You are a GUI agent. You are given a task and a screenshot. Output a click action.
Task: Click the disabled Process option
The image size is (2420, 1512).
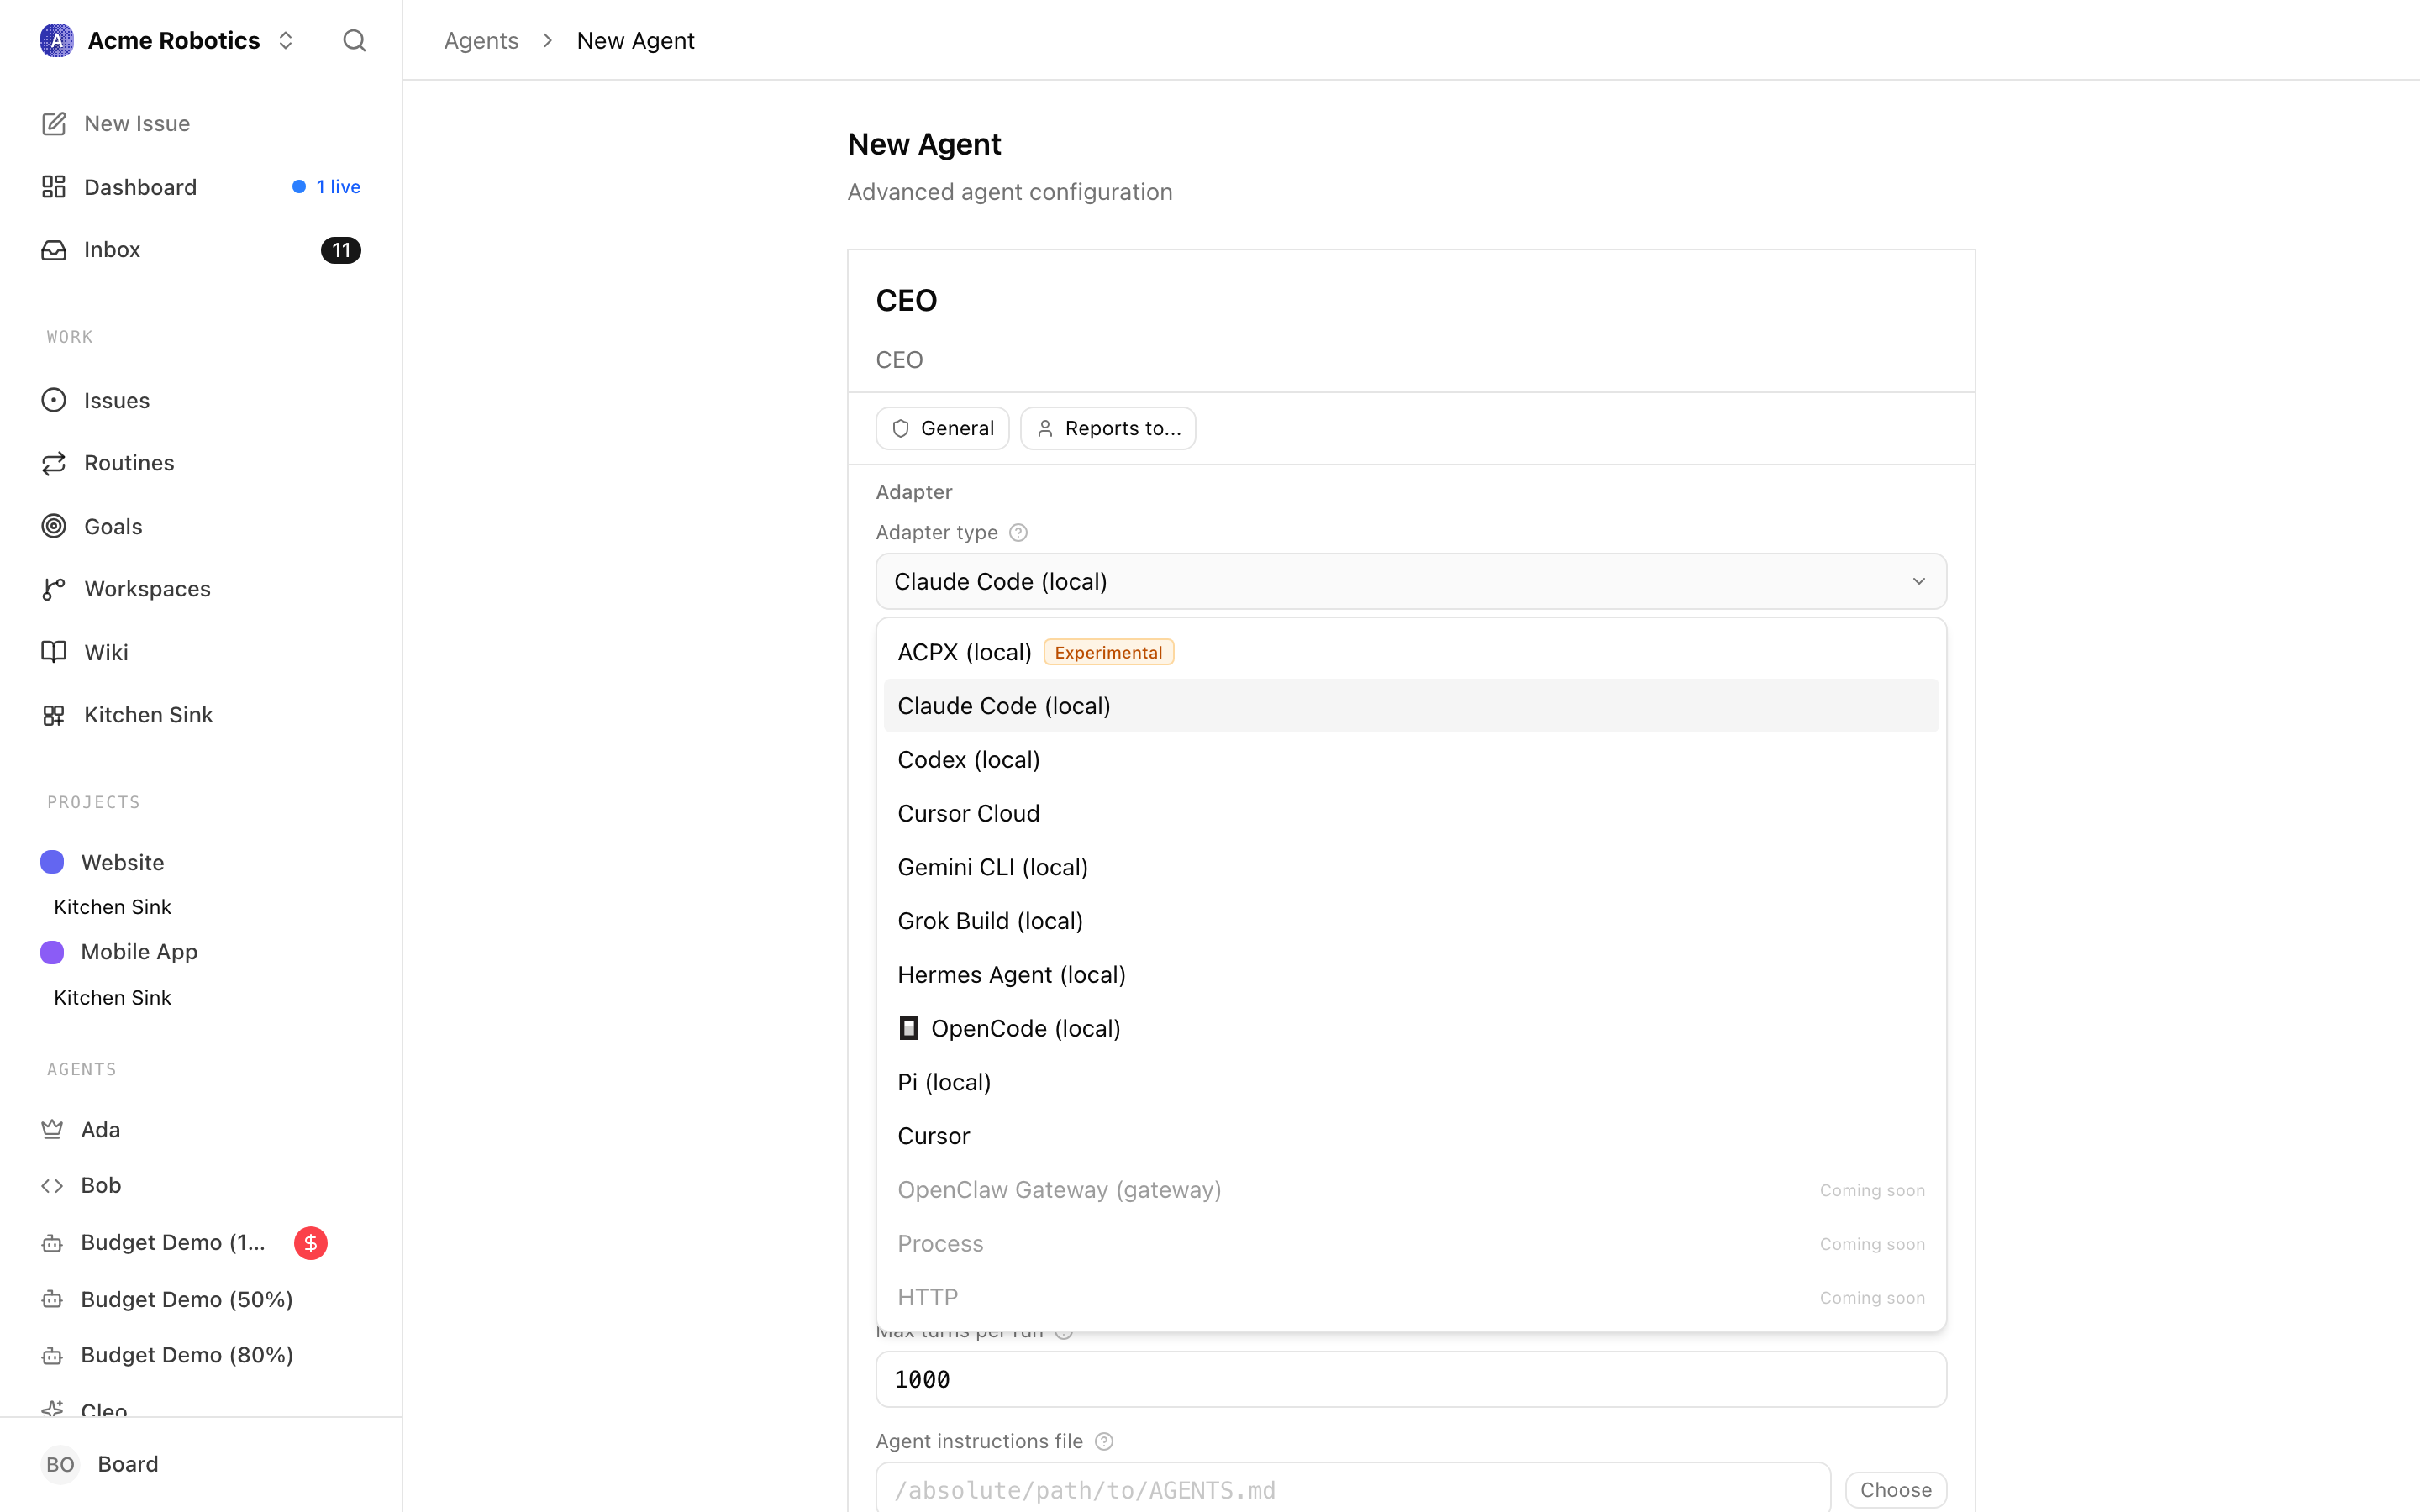[1411, 1243]
